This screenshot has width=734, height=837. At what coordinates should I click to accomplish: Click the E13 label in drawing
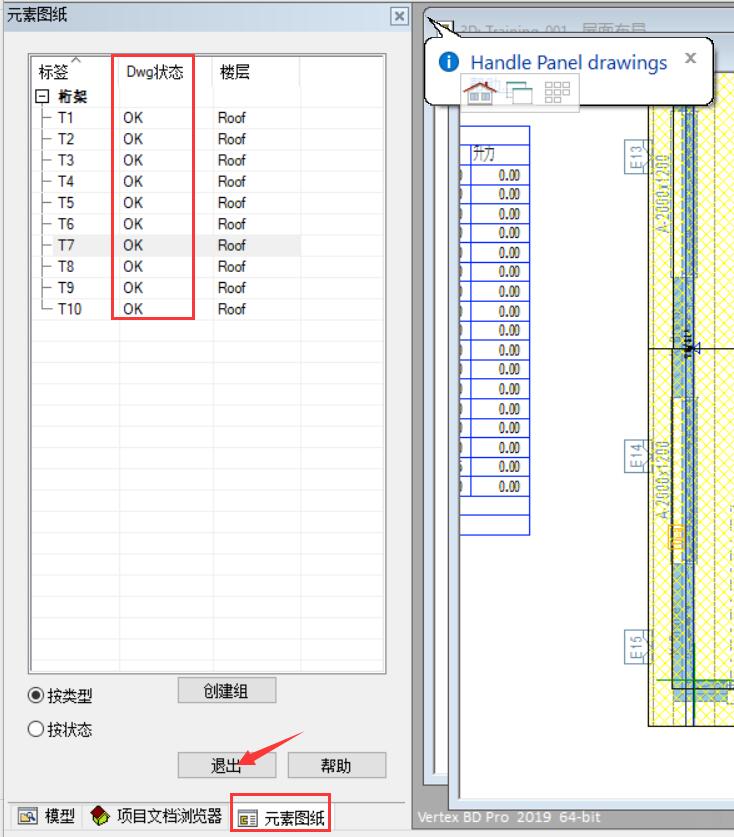[636, 157]
